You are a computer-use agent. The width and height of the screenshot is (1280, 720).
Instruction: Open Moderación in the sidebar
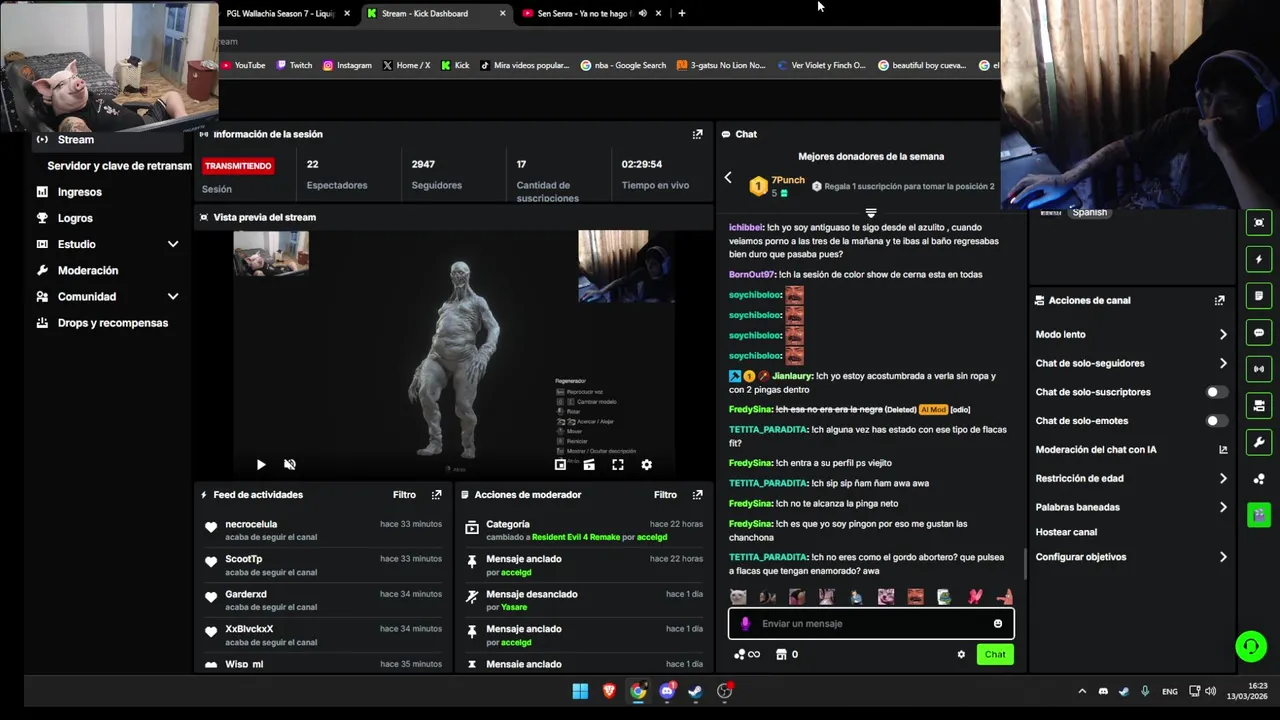88,270
